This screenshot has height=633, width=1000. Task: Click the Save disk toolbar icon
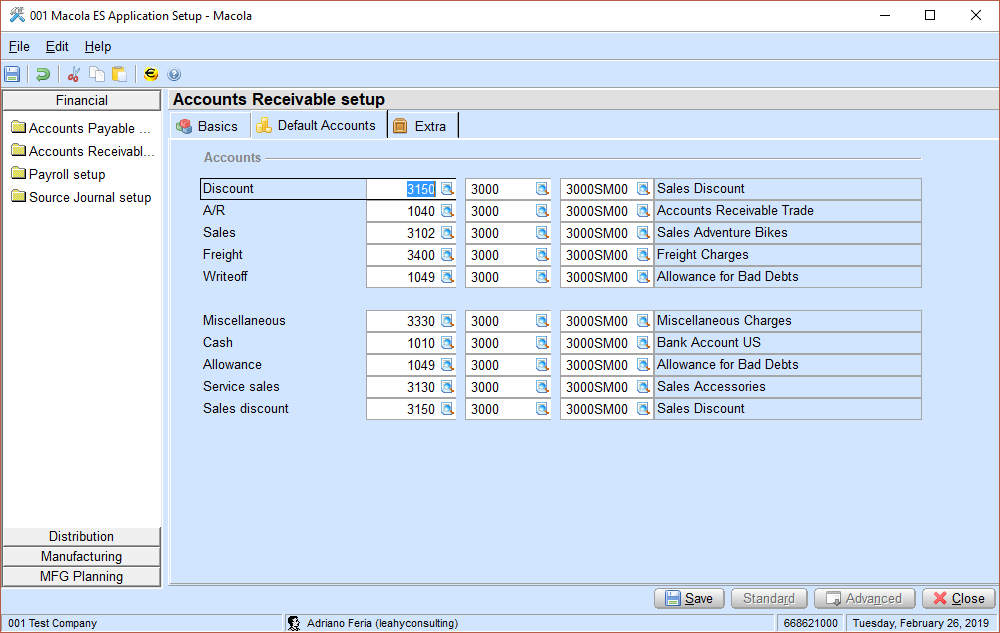click(x=12, y=74)
